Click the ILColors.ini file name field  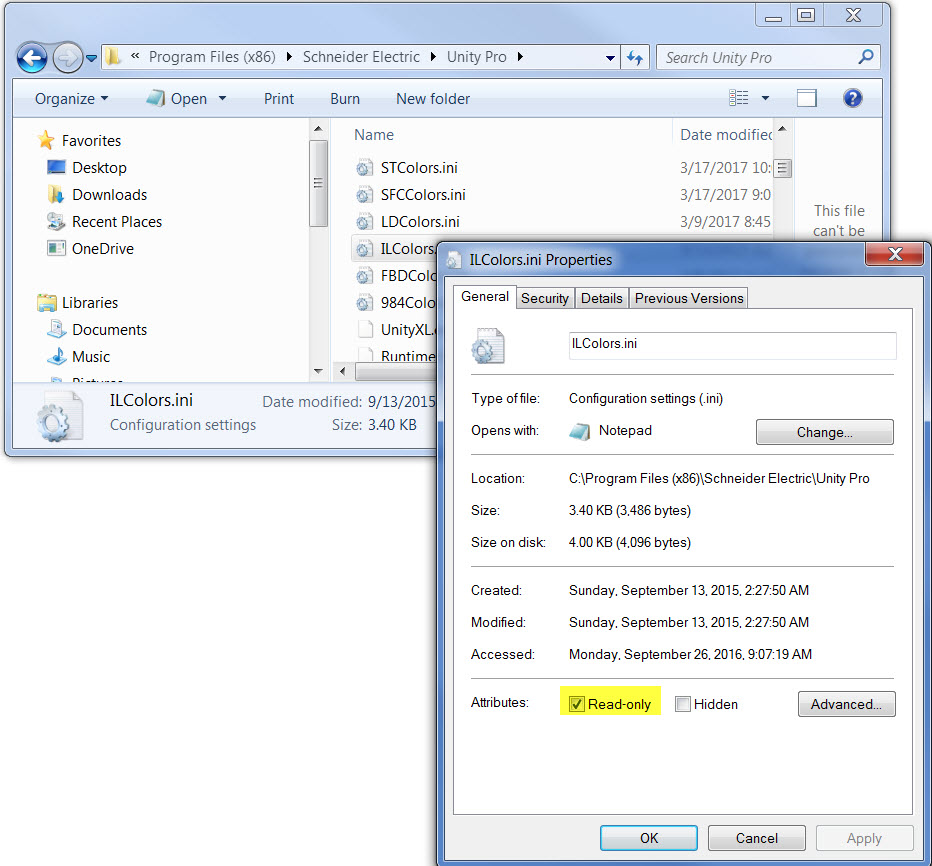tap(732, 345)
